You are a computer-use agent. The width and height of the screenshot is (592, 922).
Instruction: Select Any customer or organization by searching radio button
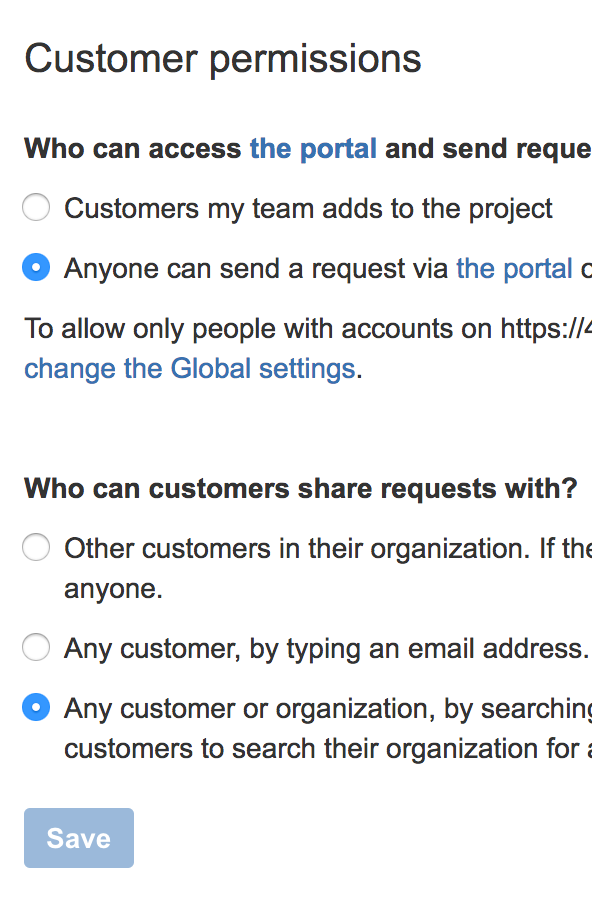pos(36,707)
